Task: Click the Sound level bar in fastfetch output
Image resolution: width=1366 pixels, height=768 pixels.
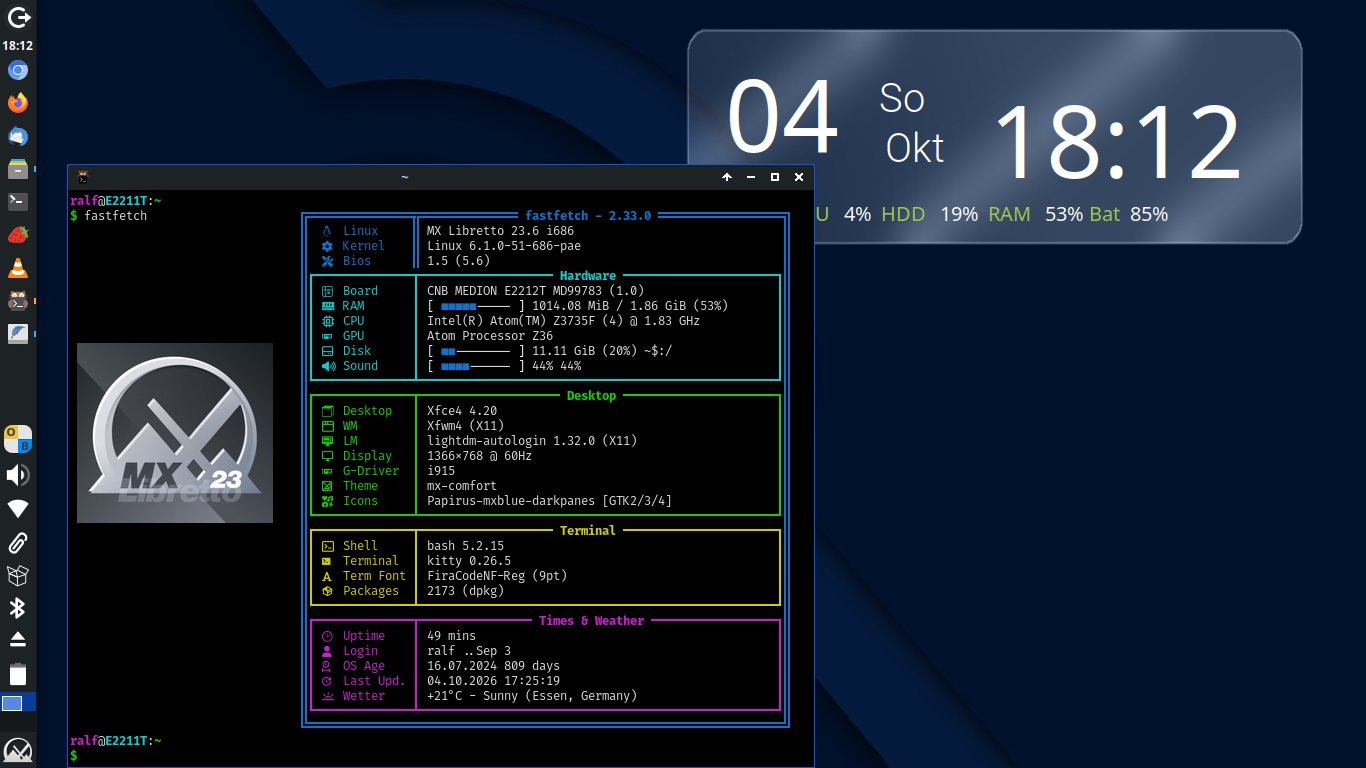Action: [x=476, y=366]
